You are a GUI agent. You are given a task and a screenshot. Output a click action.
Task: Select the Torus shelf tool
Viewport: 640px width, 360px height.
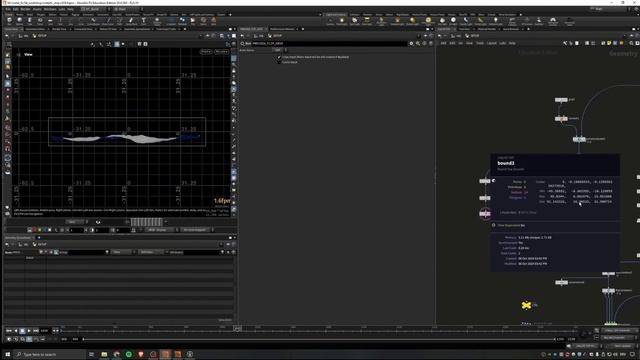(40, 21)
